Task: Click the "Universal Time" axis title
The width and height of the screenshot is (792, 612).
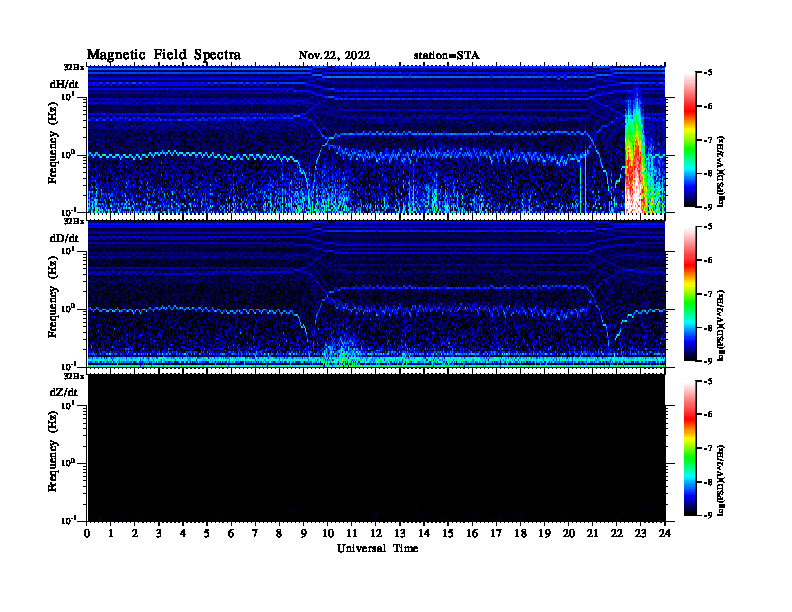Action: [377, 548]
